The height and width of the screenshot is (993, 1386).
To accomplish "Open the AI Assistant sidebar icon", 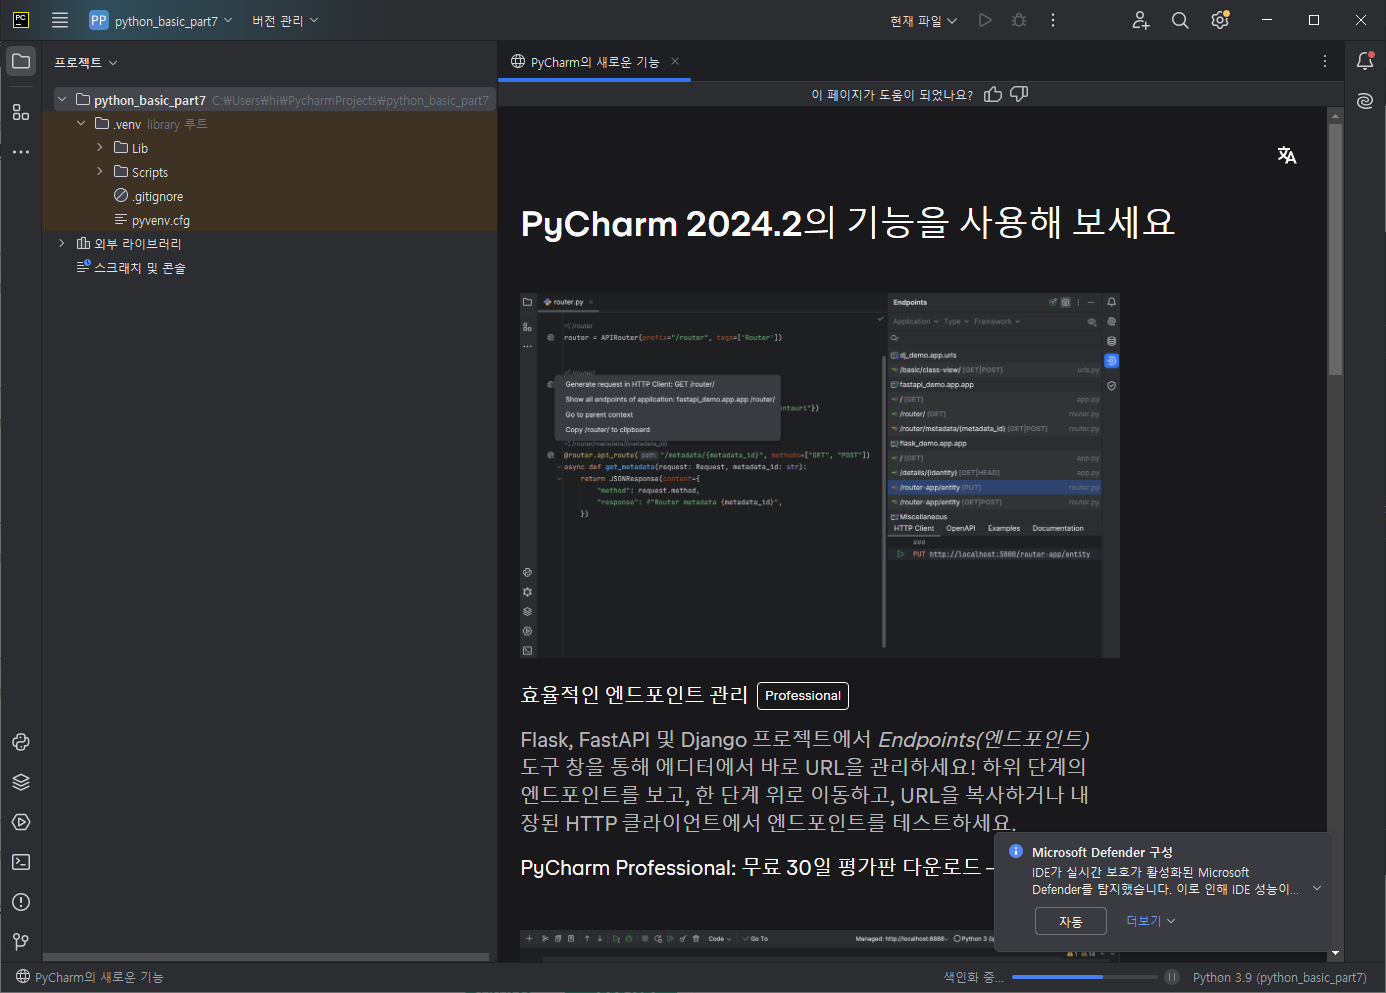I will click(x=1365, y=101).
